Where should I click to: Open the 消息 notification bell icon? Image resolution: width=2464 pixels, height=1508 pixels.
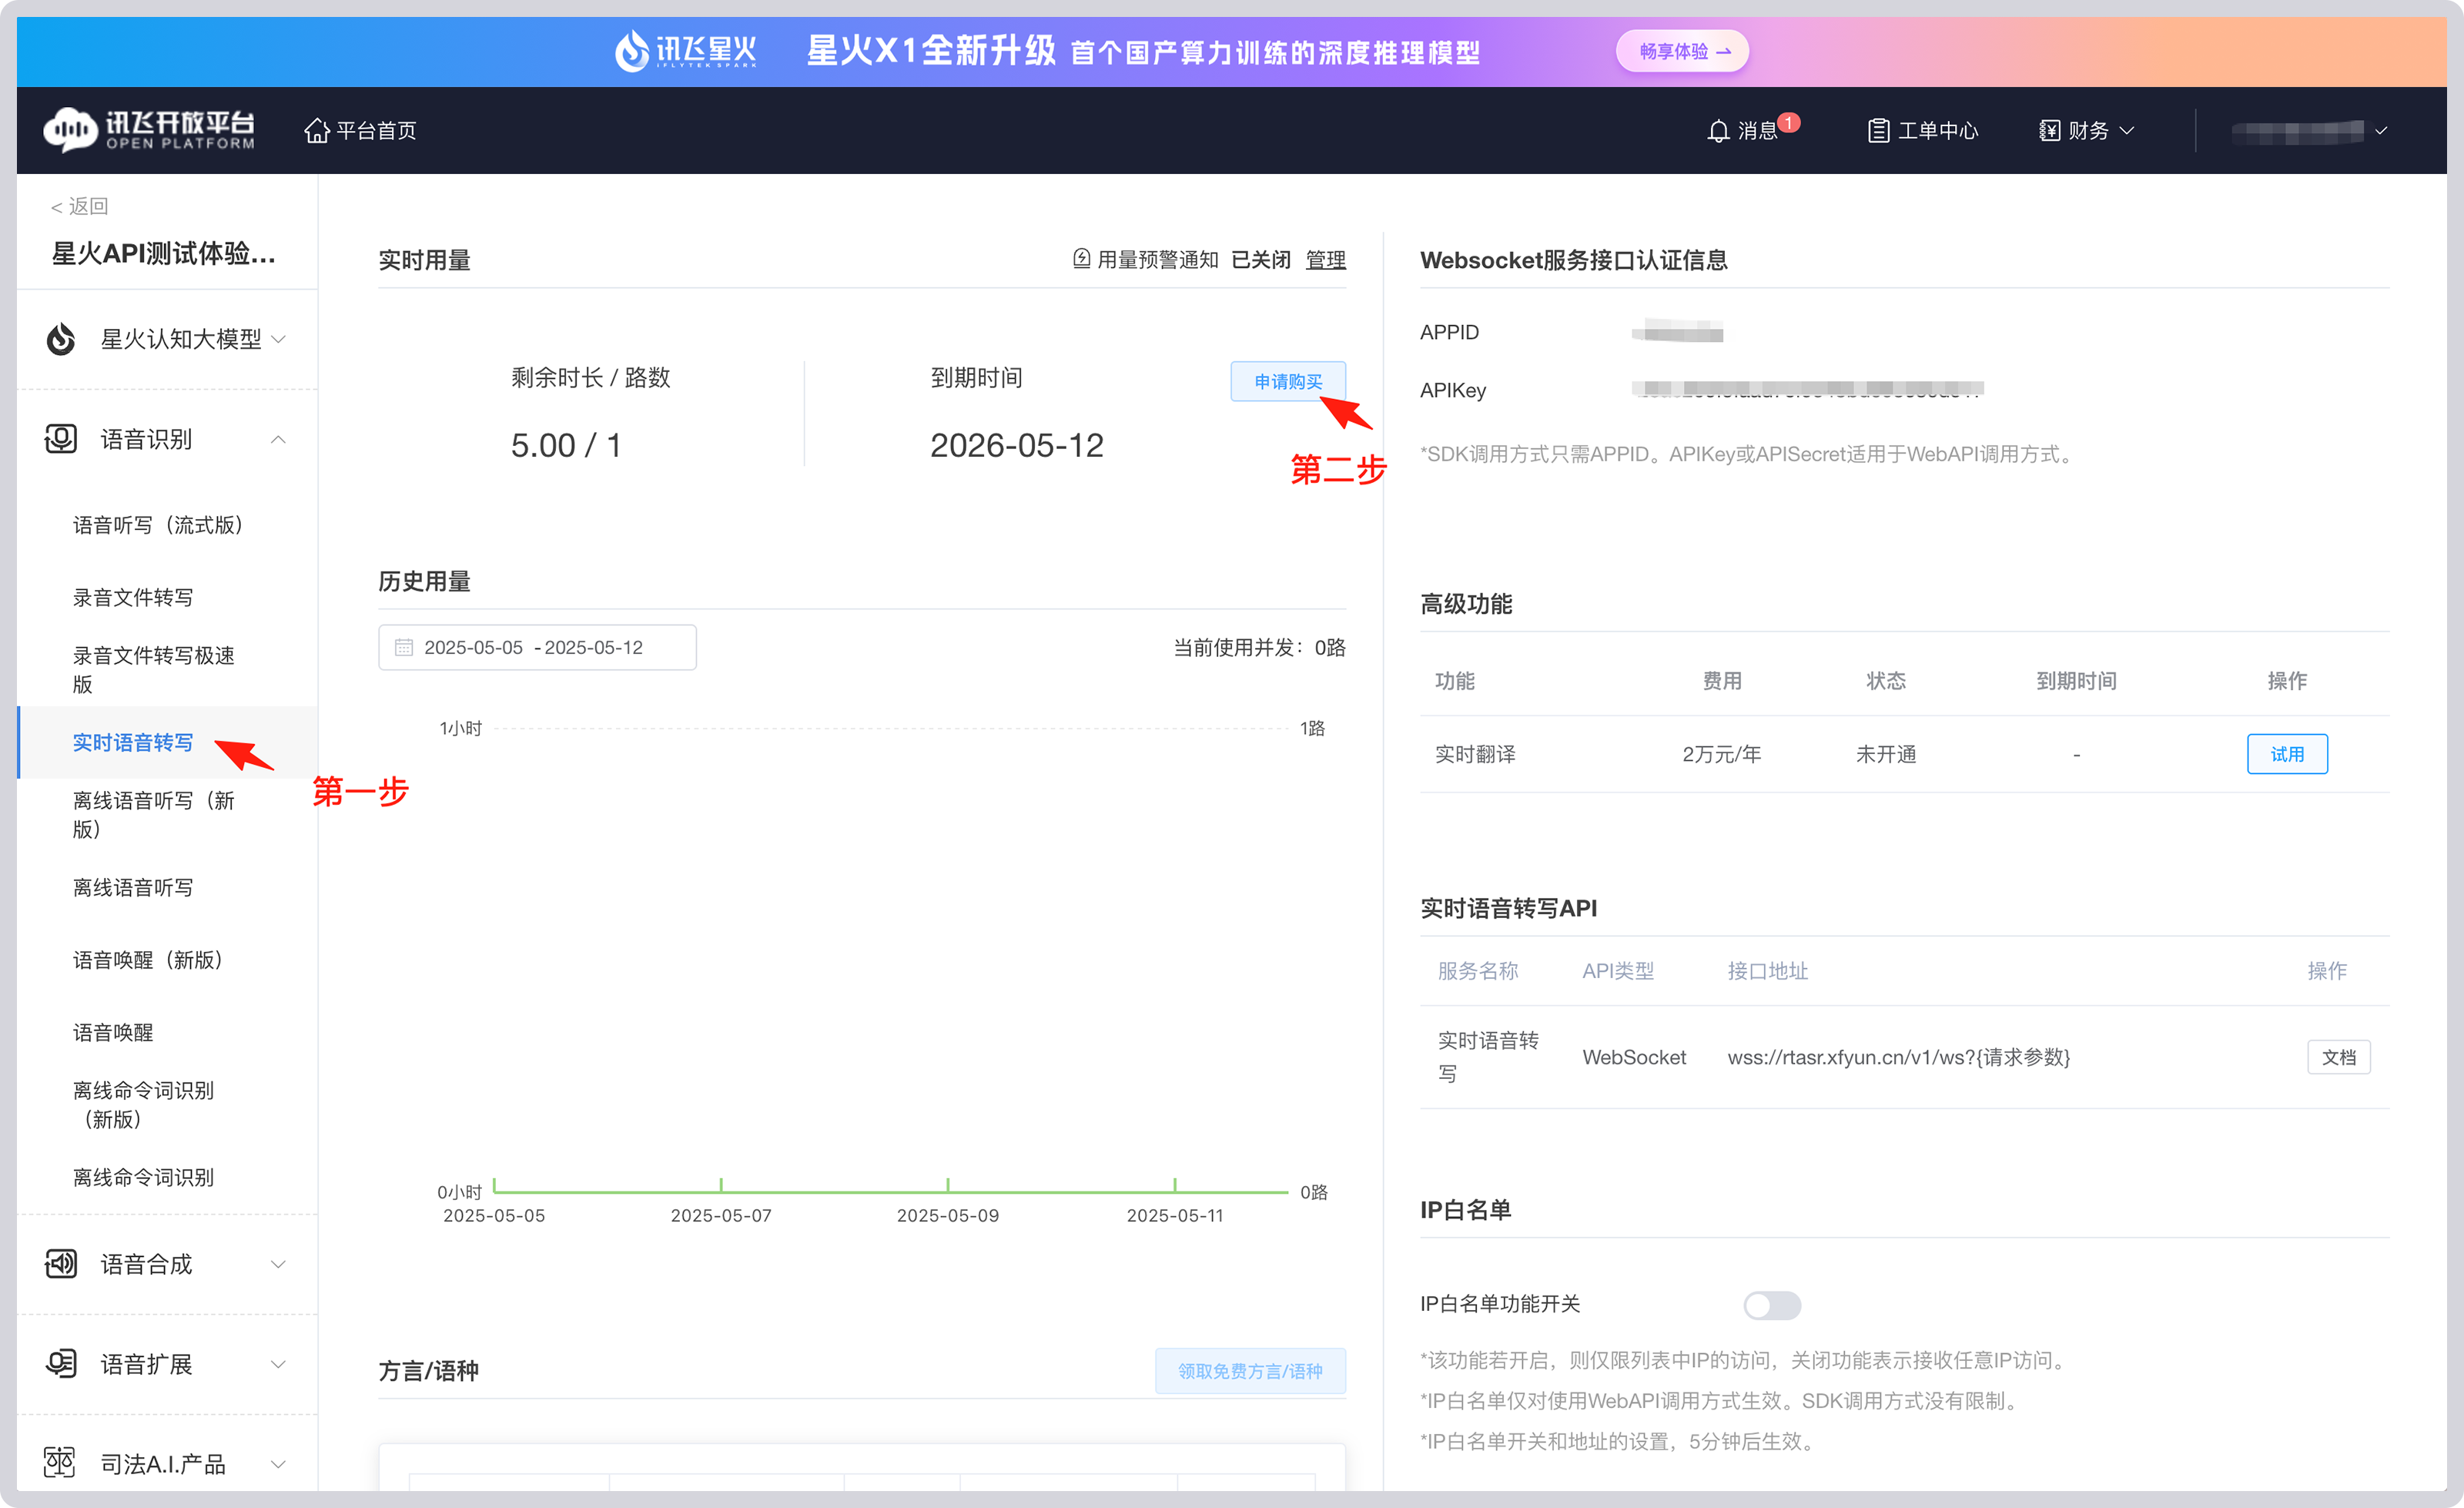[1718, 129]
